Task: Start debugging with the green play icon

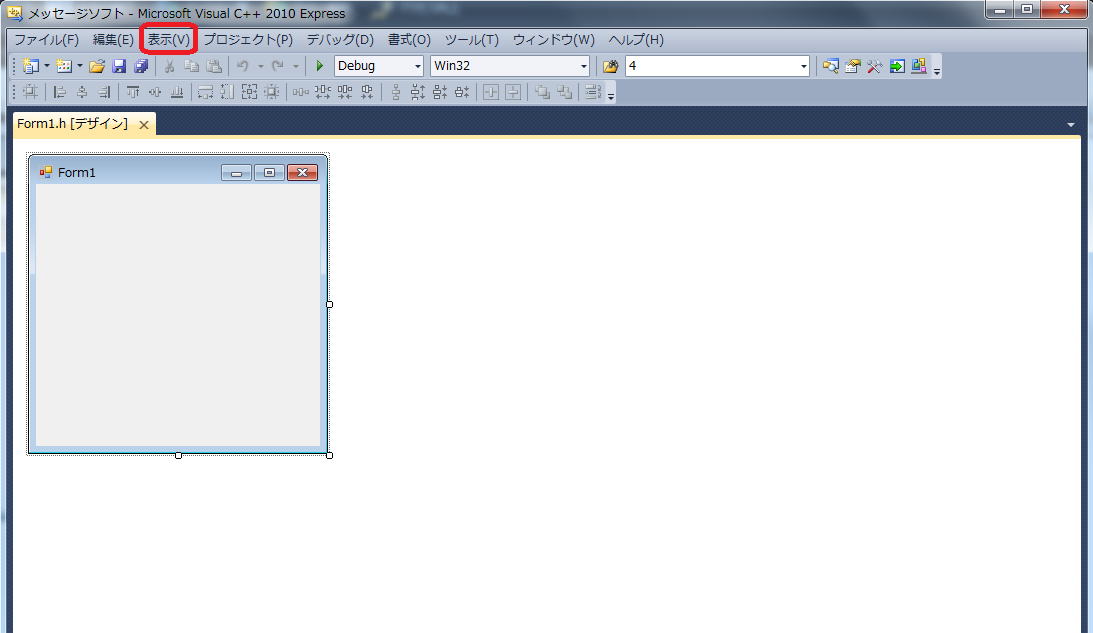Action: coord(319,66)
